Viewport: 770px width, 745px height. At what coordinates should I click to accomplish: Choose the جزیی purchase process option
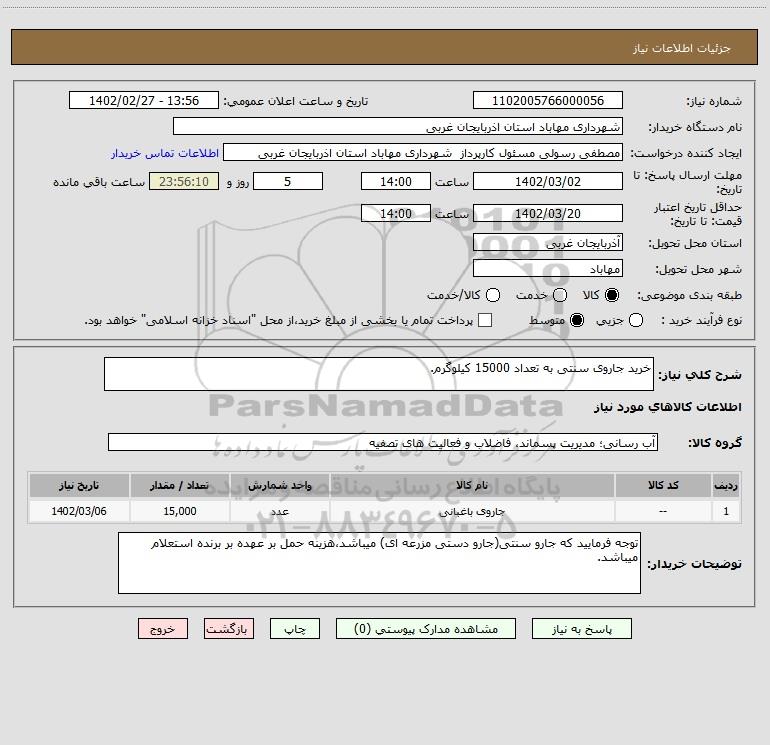point(635,321)
